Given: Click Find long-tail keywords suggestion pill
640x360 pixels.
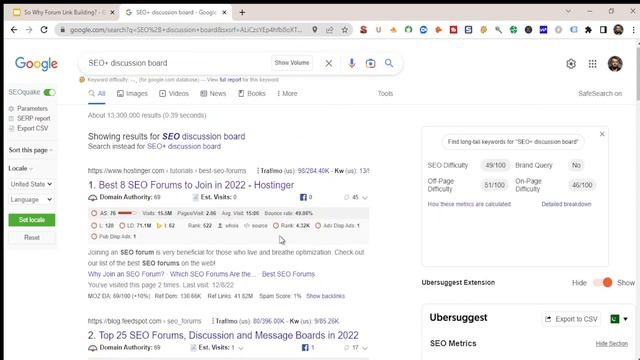Looking at the screenshot, I should coord(513,142).
